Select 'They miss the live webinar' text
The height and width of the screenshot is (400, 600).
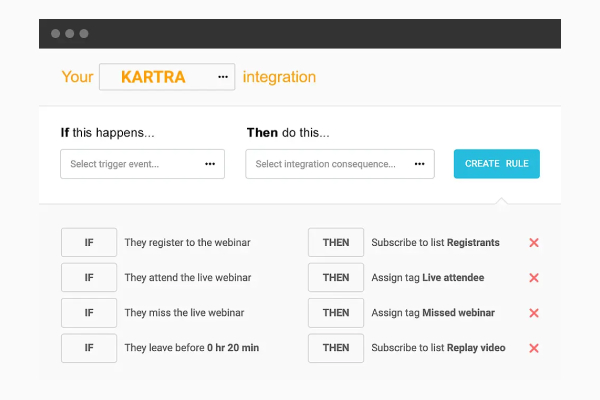184,313
